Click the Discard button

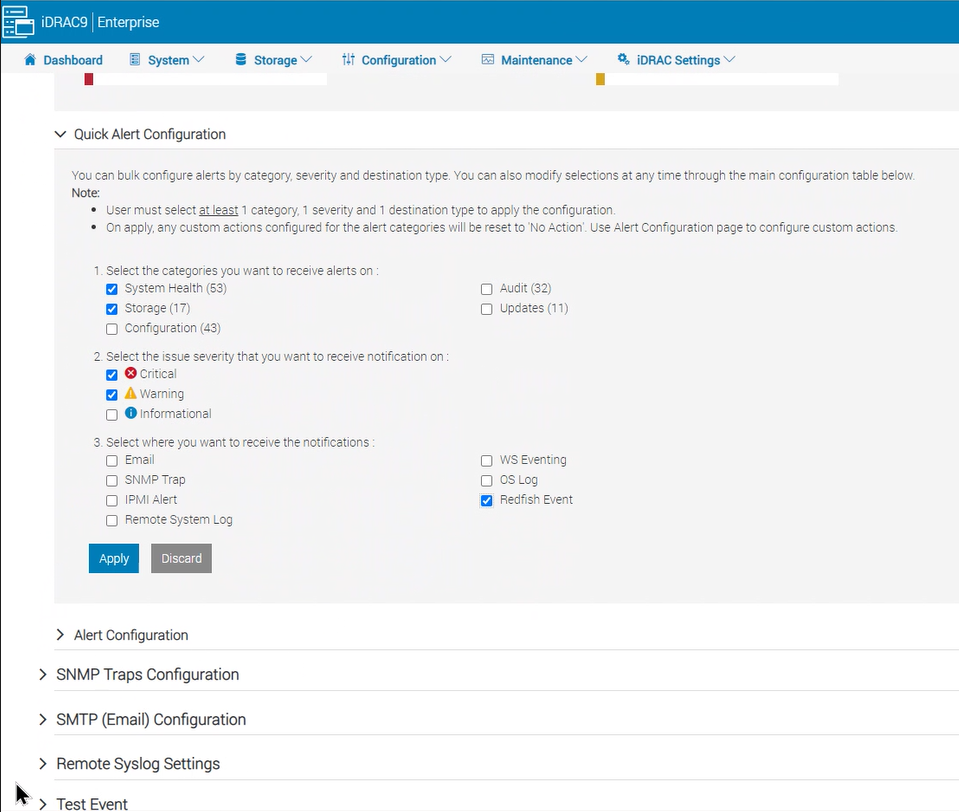point(181,558)
